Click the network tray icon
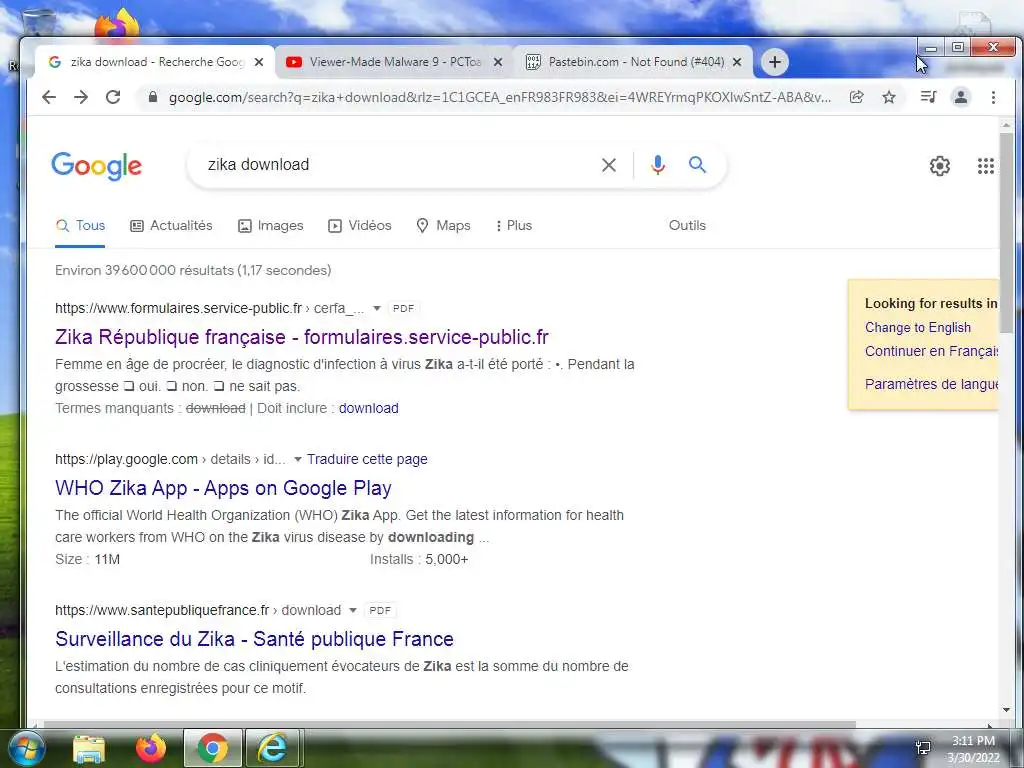Image resolution: width=1024 pixels, height=768 pixels. coord(923,747)
